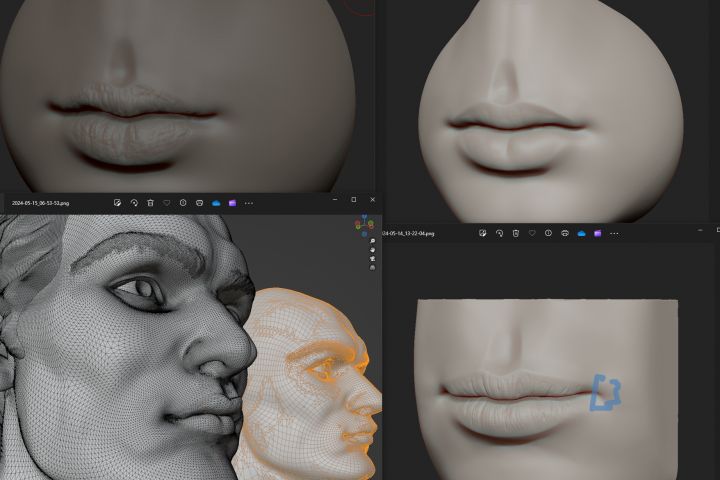Click the Blender camera view icon

[x=372, y=259]
